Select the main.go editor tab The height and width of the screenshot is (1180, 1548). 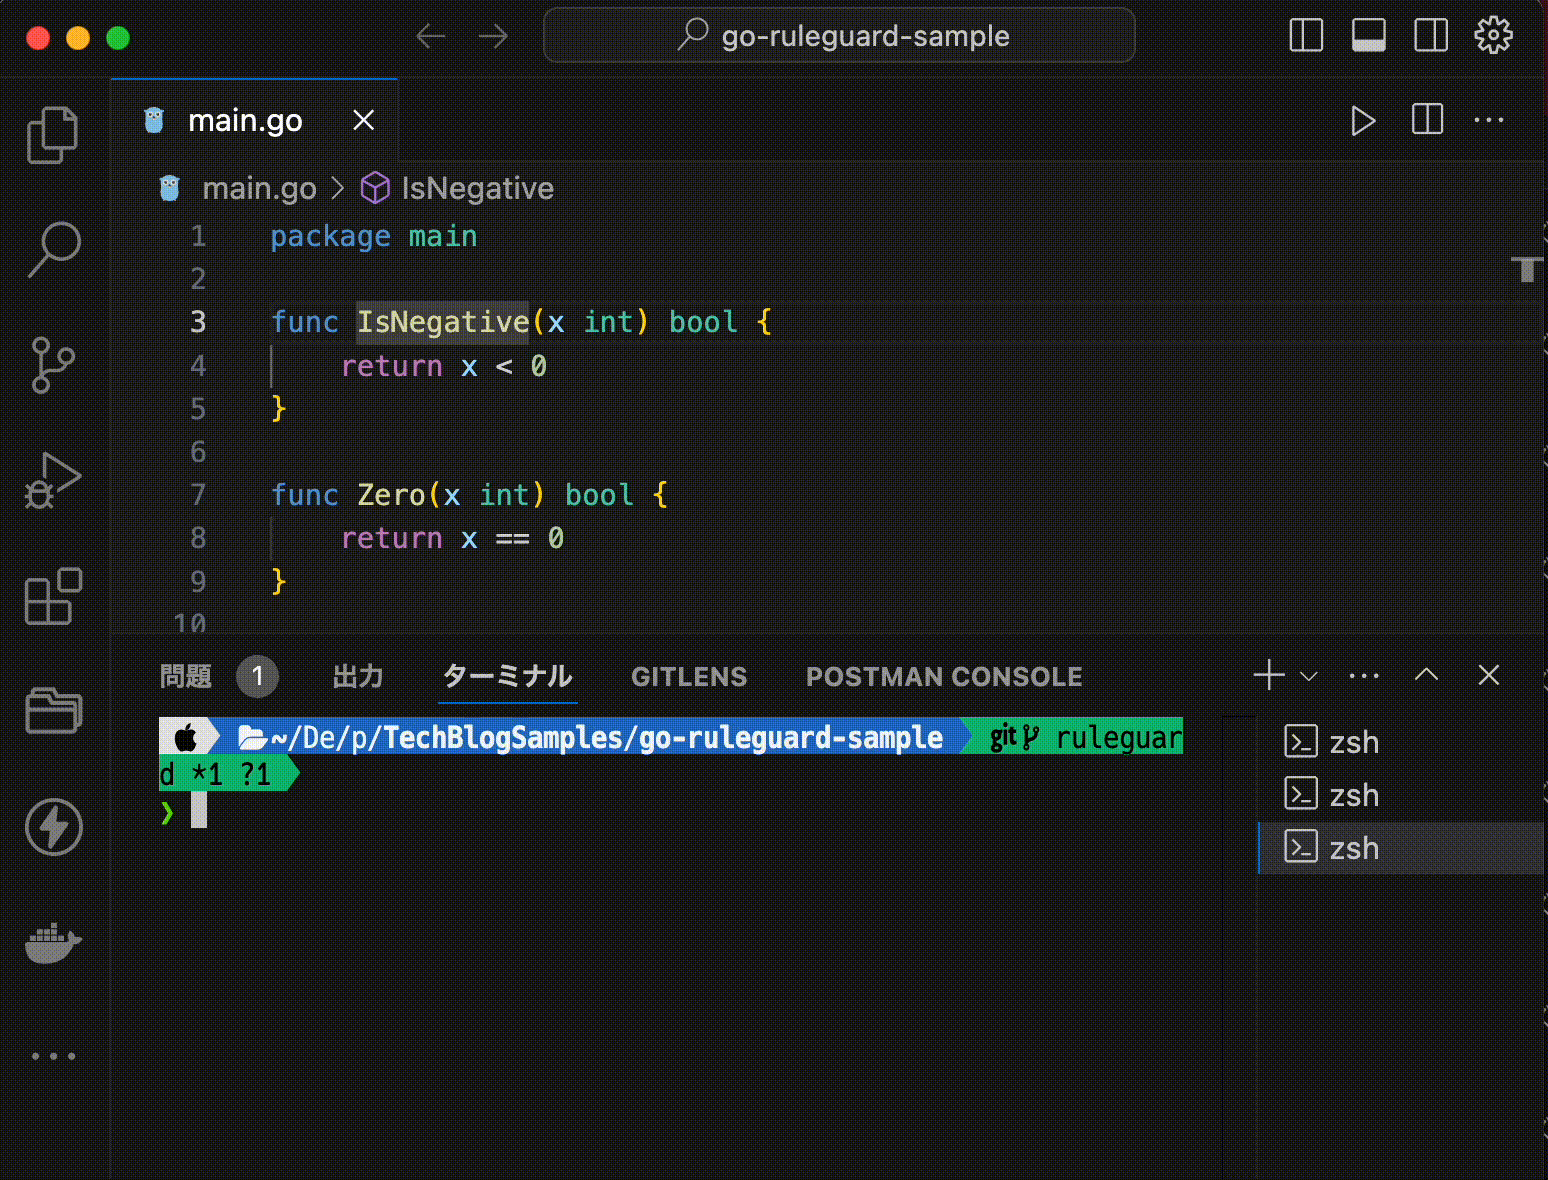(x=254, y=120)
